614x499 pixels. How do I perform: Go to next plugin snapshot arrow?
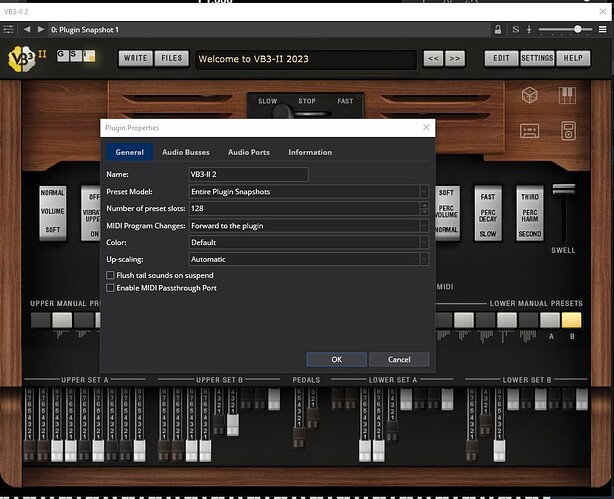click(x=41, y=29)
